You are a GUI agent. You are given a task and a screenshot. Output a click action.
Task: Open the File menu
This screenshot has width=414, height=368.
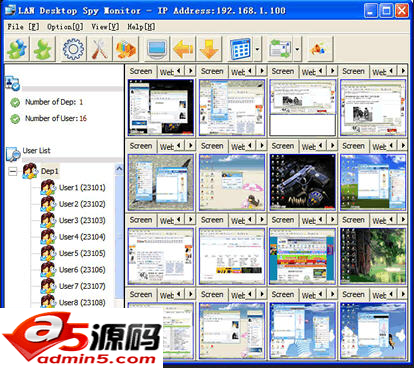23,27
